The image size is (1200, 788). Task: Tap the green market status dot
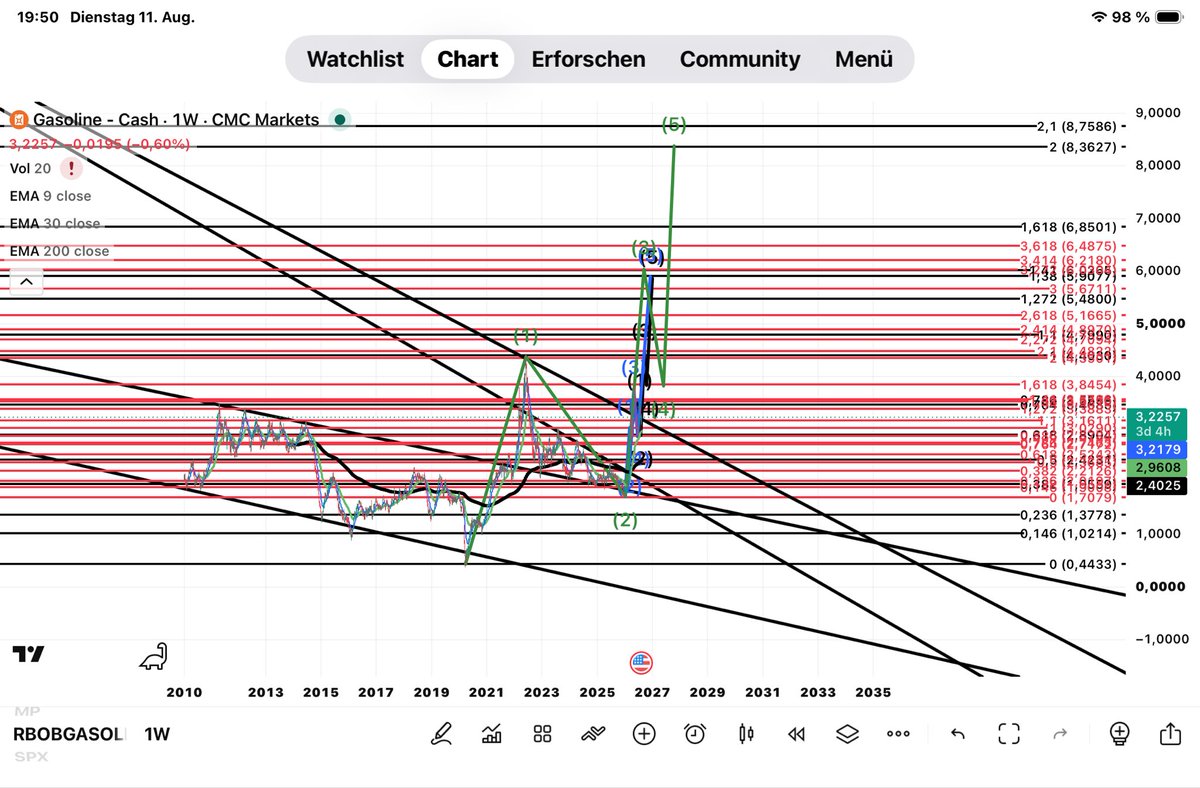(340, 120)
